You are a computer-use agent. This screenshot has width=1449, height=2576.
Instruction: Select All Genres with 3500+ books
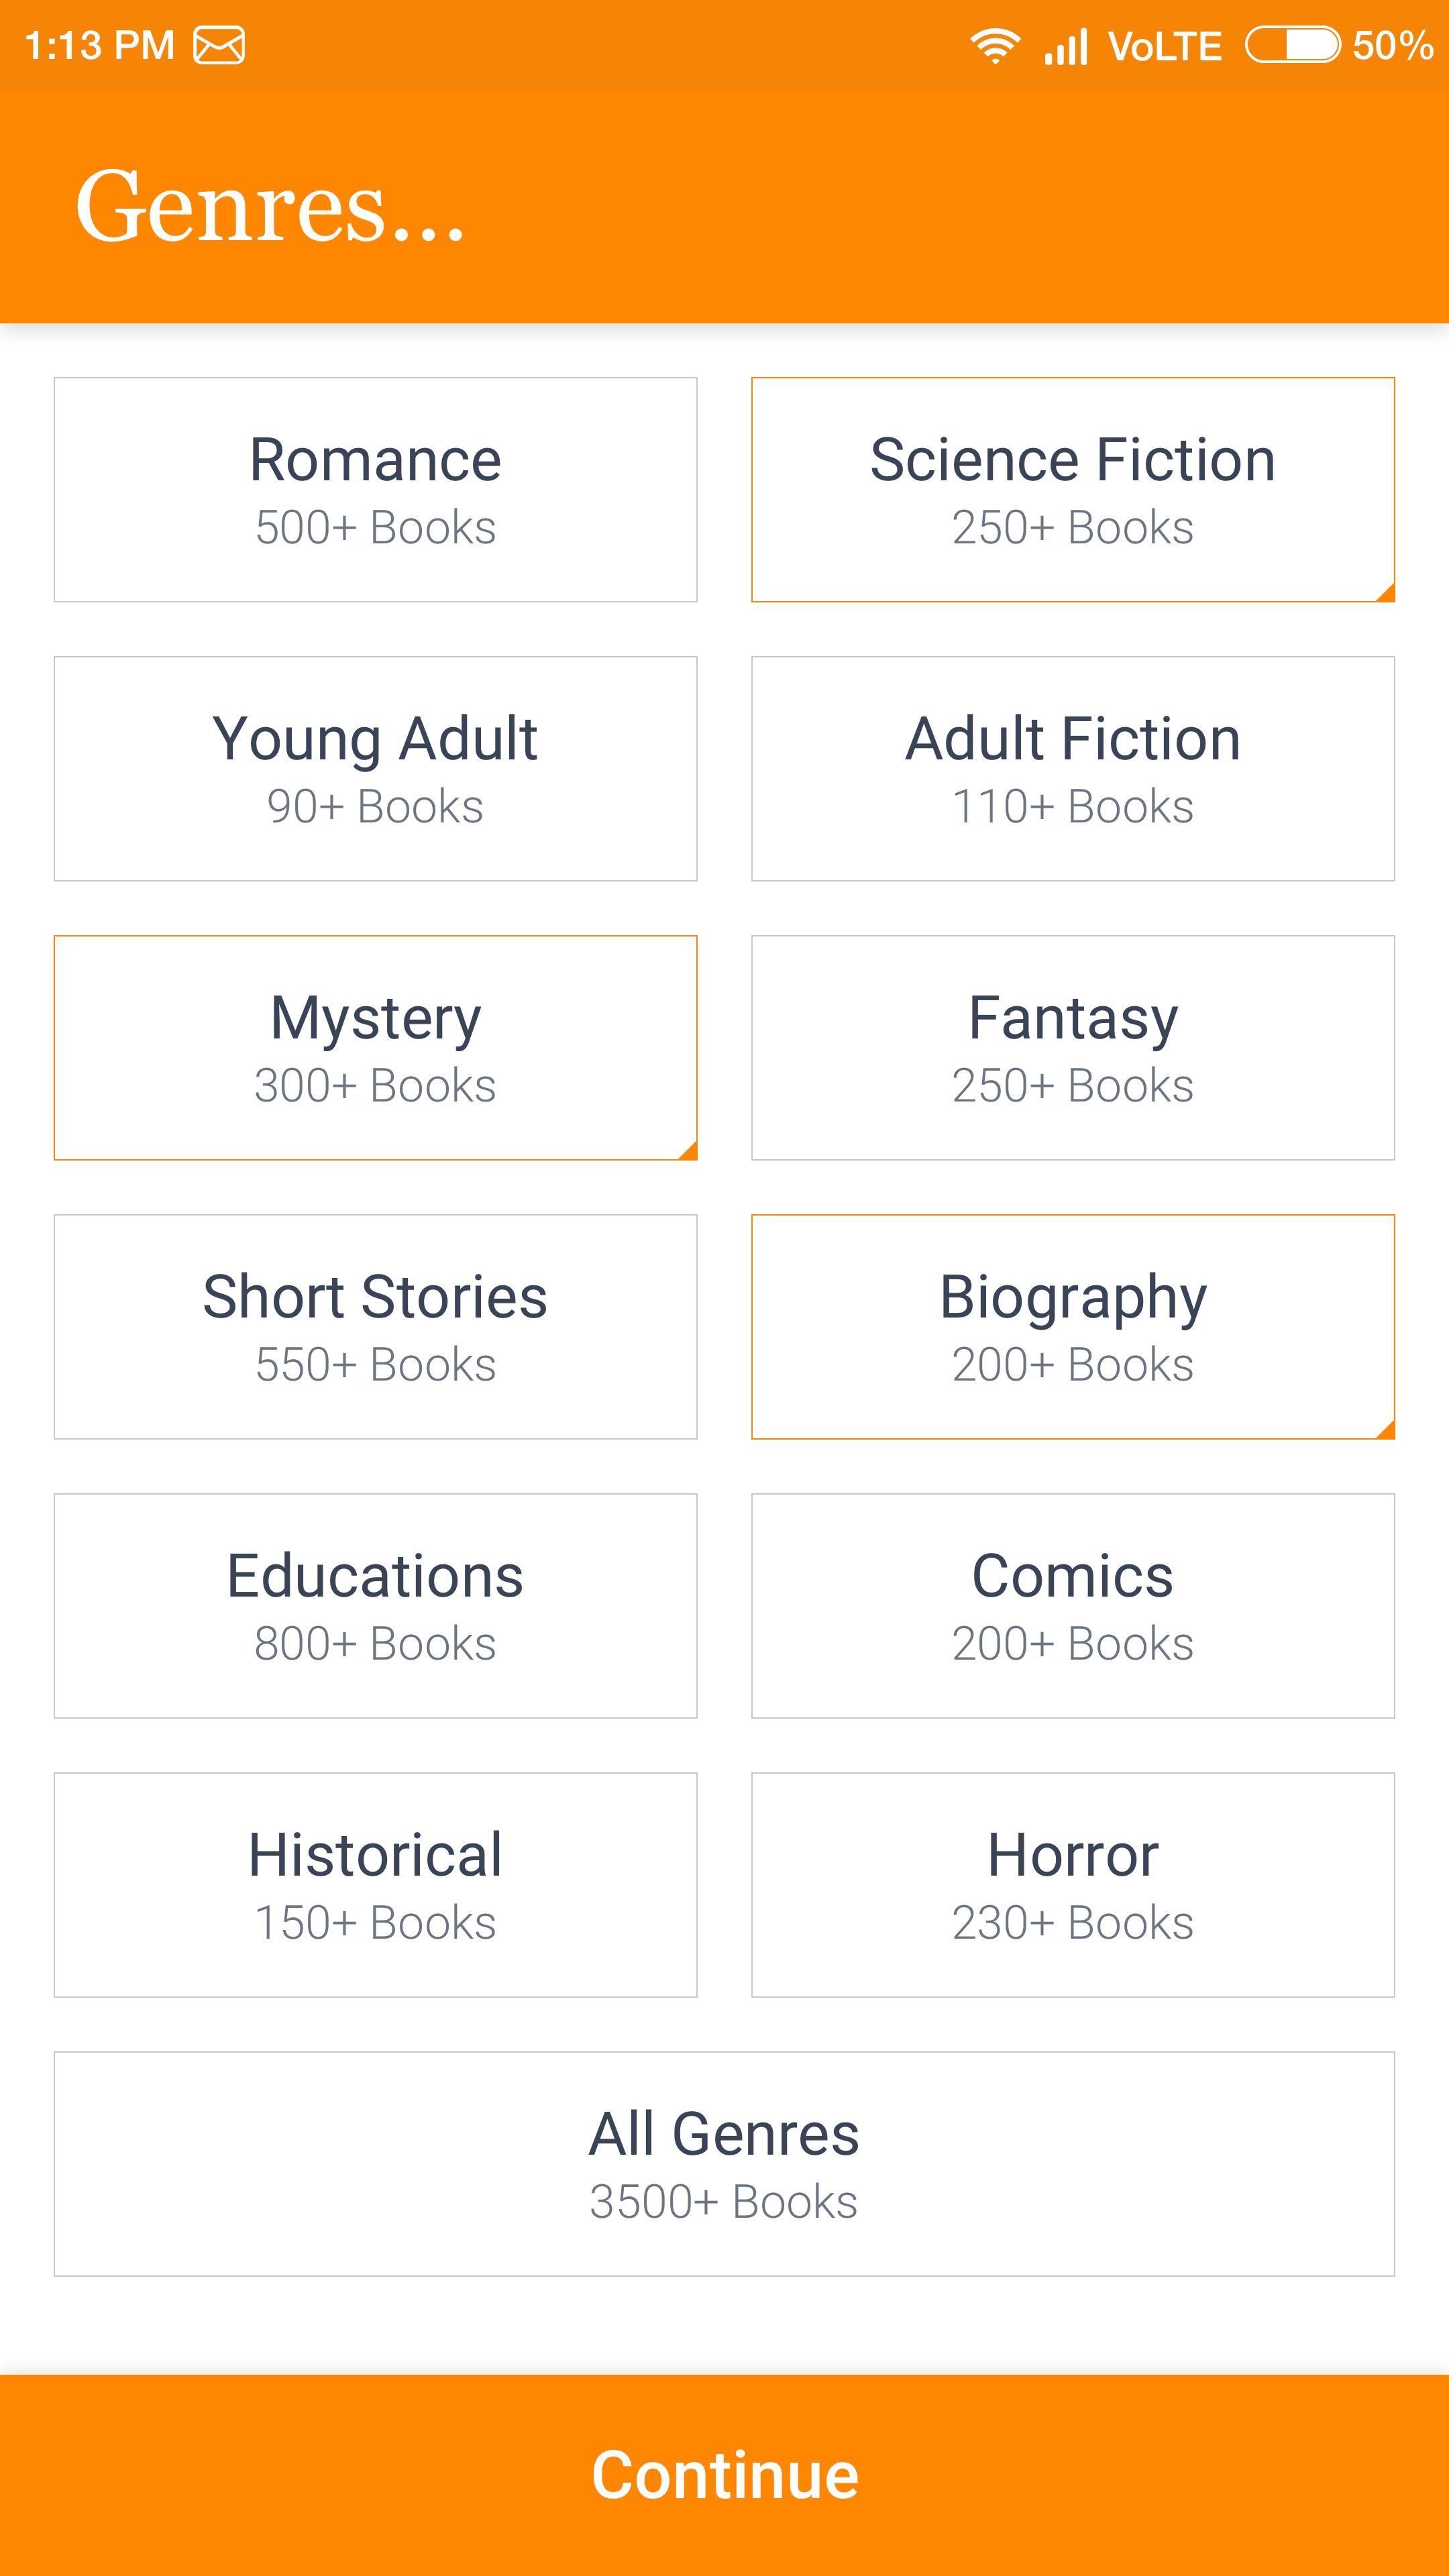click(x=724, y=2163)
